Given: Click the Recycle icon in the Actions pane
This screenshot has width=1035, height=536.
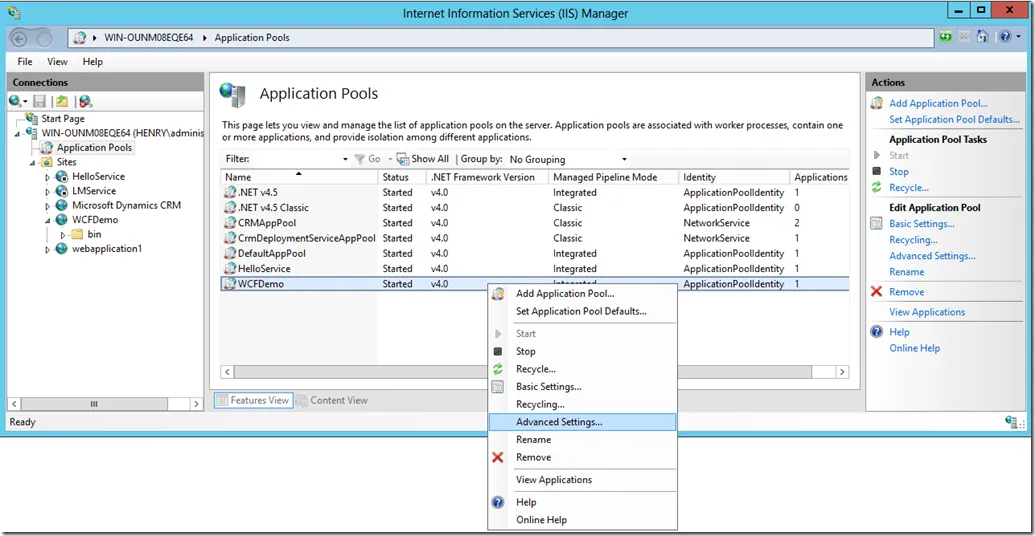Looking at the screenshot, I should [x=877, y=188].
